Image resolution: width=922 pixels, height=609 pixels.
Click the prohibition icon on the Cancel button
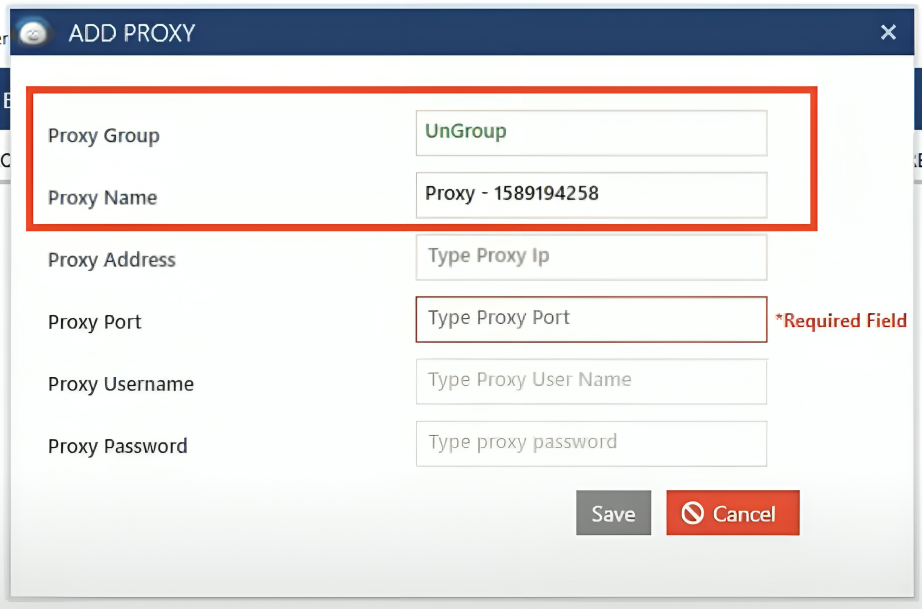(x=692, y=513)
